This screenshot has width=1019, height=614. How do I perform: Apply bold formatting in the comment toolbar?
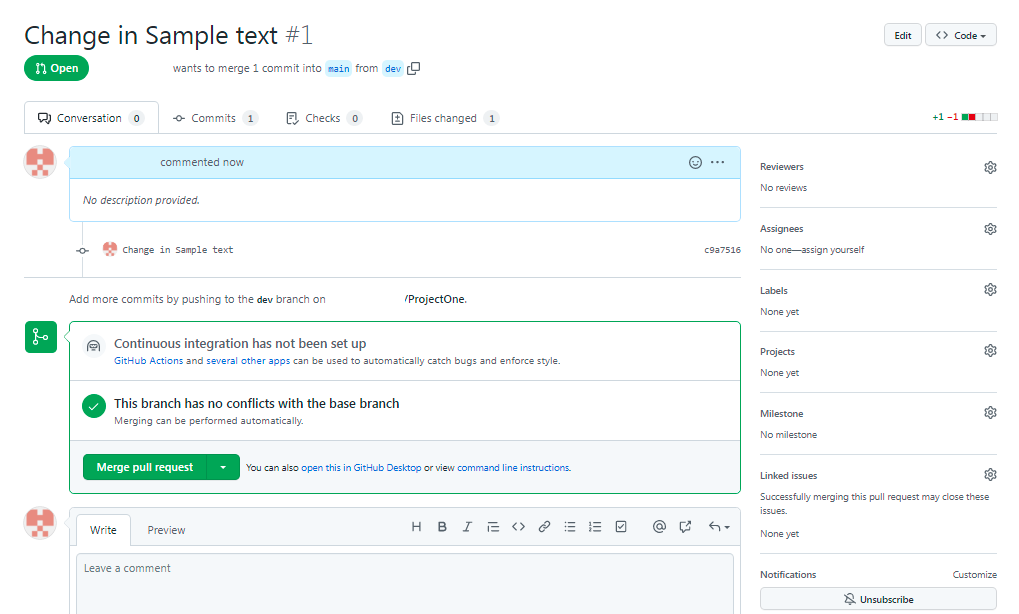442,526
